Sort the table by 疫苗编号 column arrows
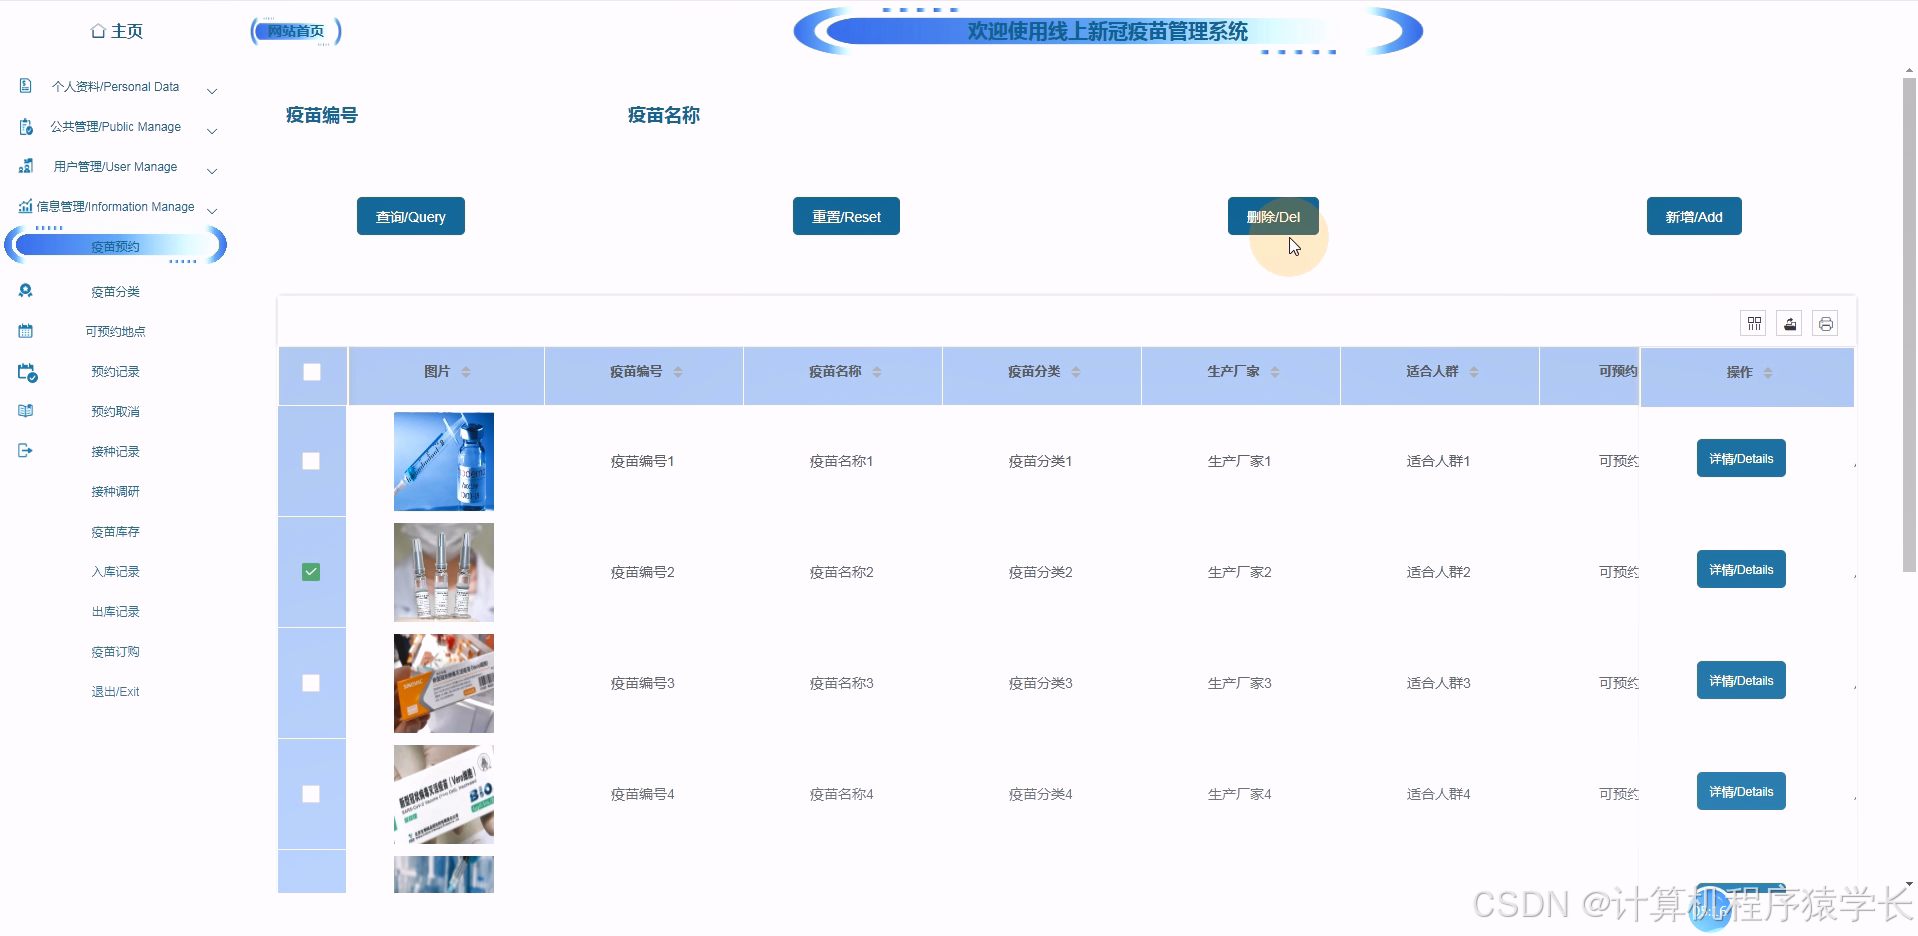This screenshot has height=936, width=1918. pyautogui.click(x=678, y=371)
